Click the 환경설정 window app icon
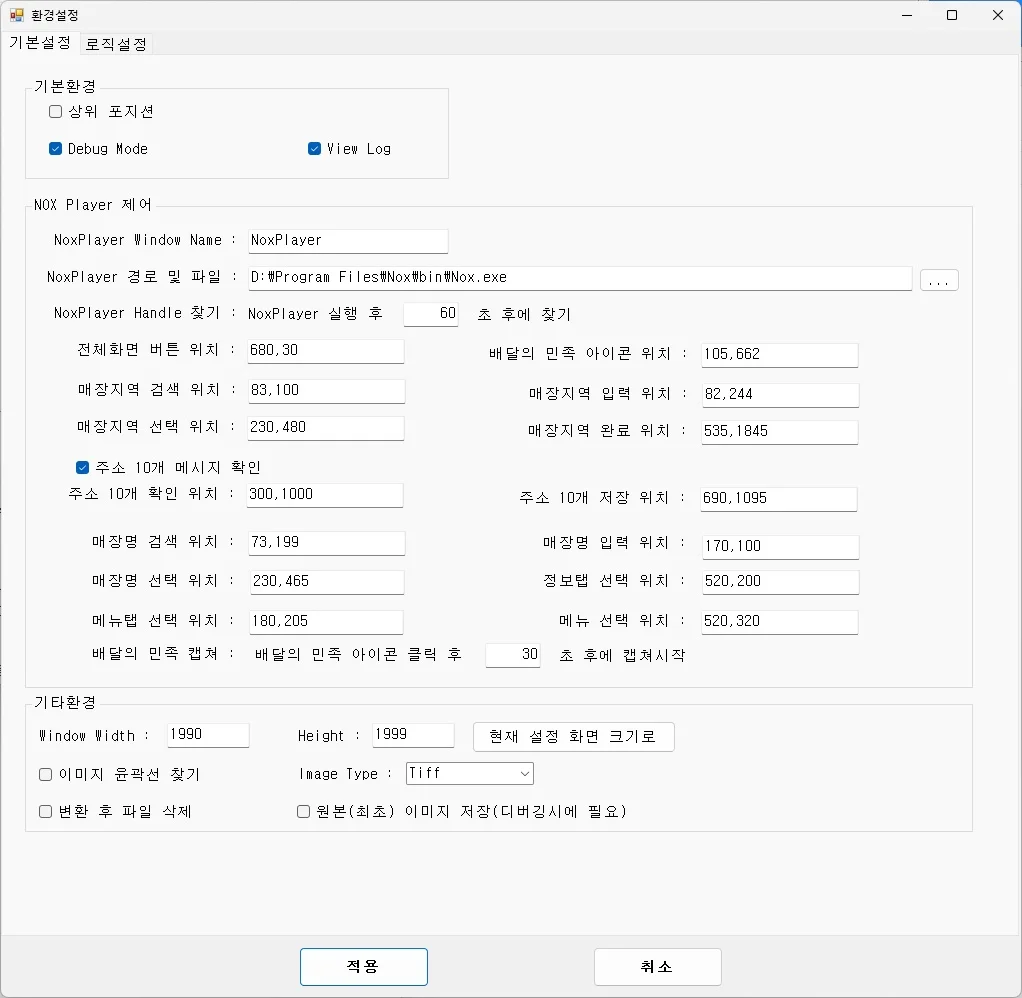 pos(16,15)
